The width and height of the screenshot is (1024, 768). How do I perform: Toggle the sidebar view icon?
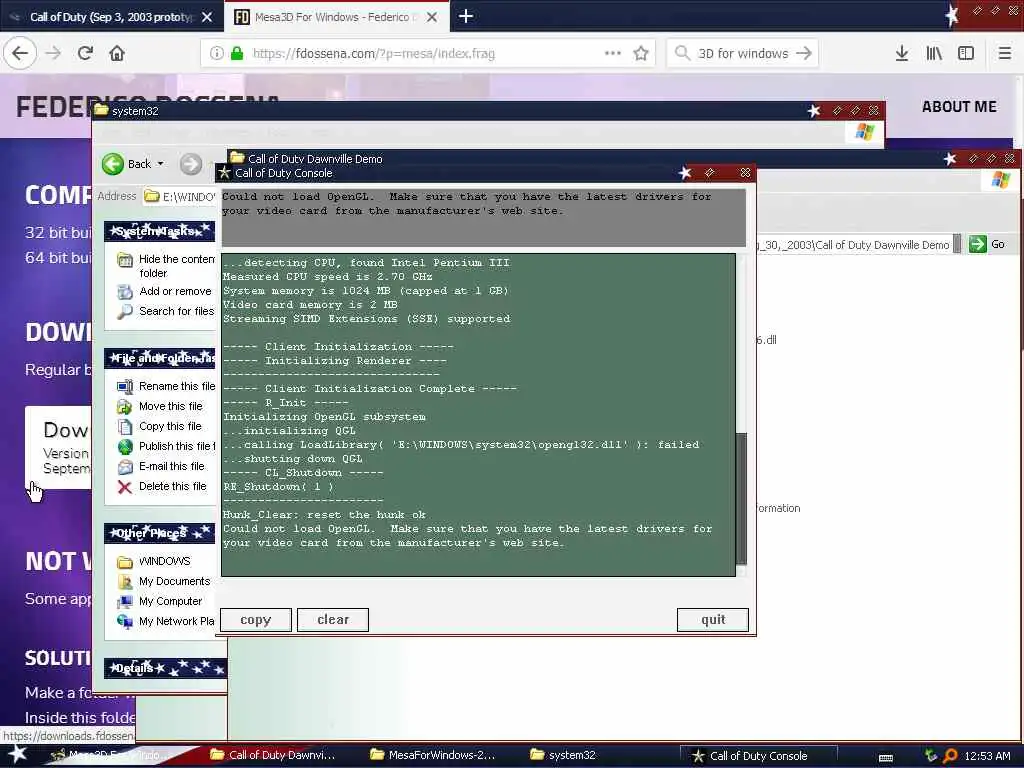[x=966, y=53]
